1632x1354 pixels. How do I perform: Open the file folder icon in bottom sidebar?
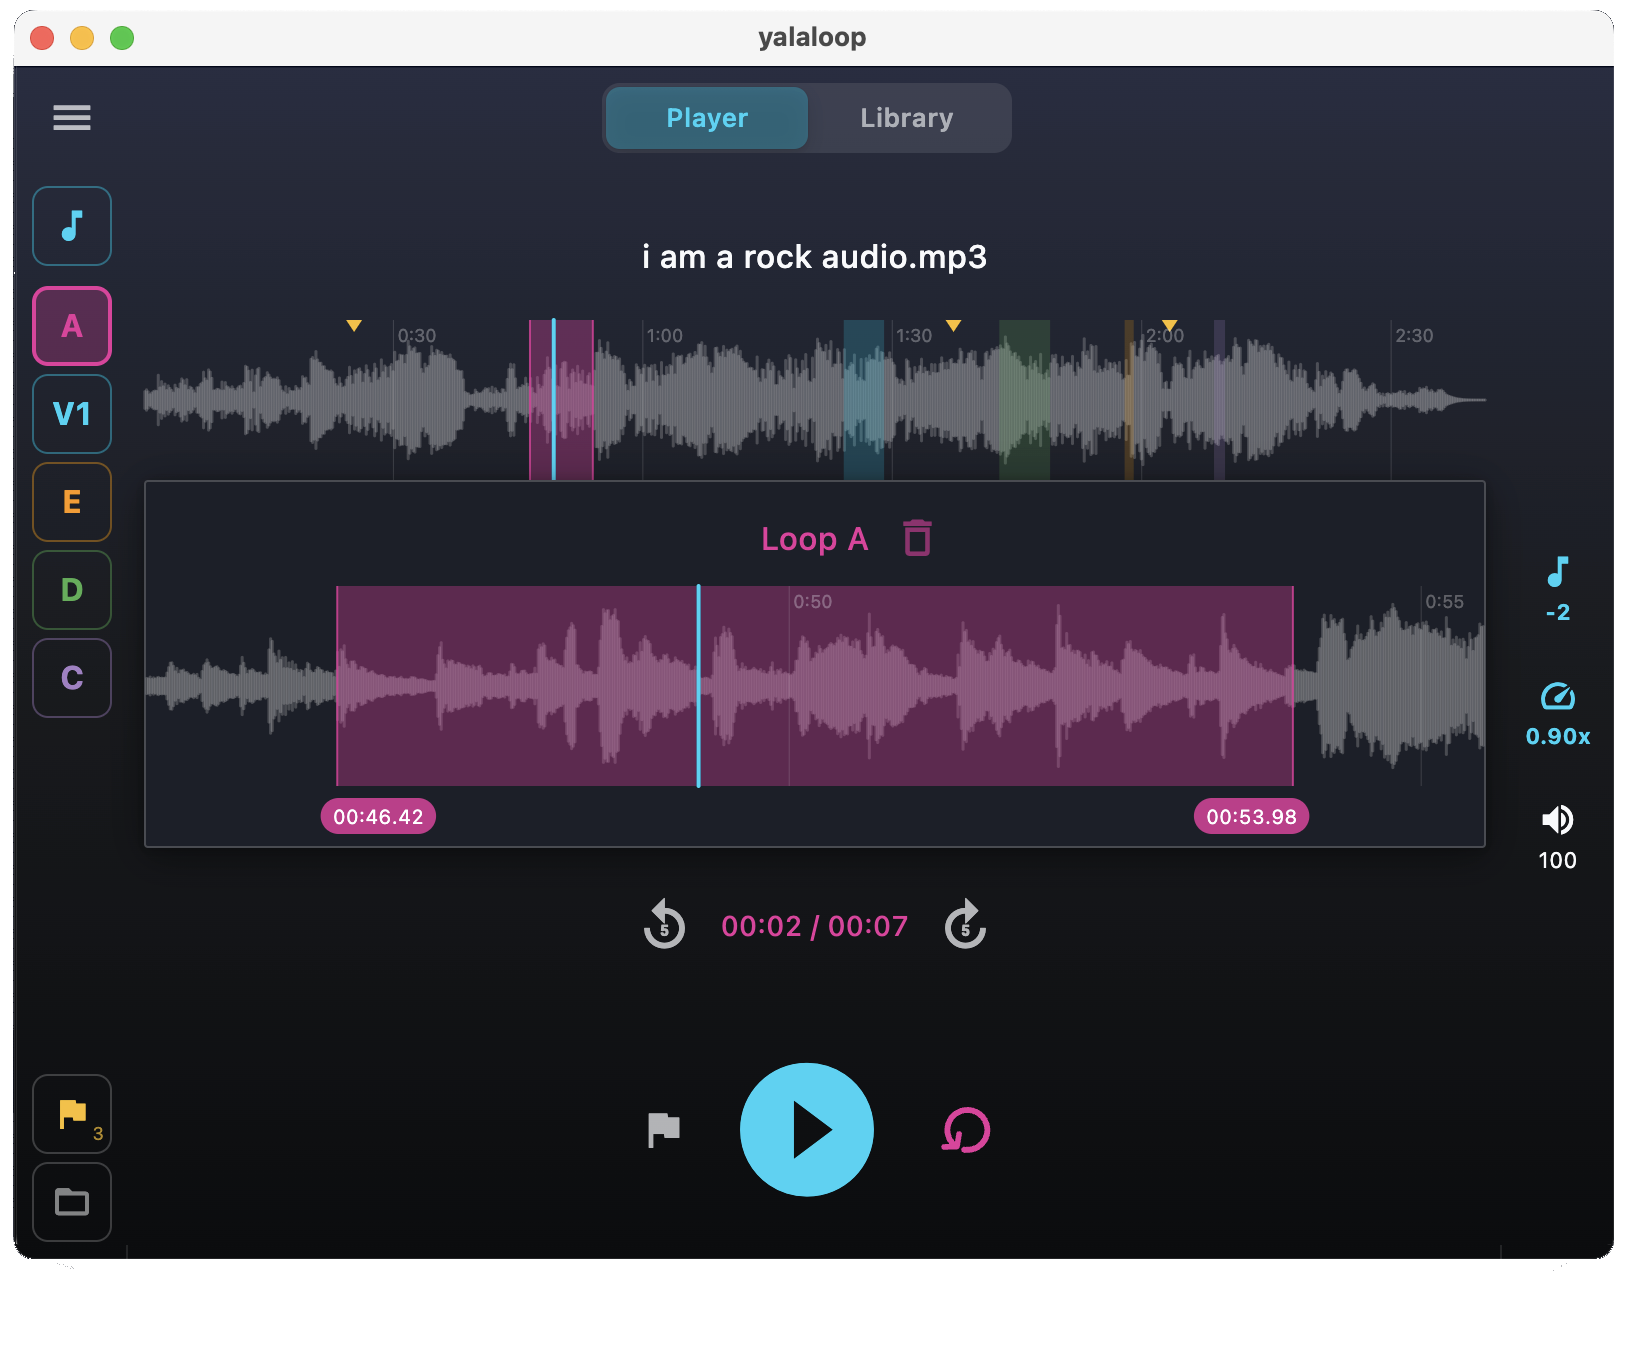[x=71, y=1202]
